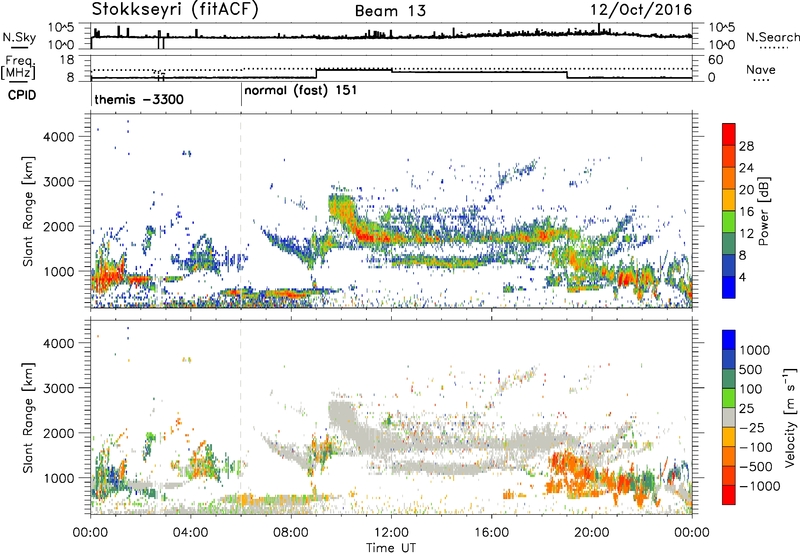The image size is (800, 554).
Task: Click the '28' power colorbar tick label
Action: 746,146
